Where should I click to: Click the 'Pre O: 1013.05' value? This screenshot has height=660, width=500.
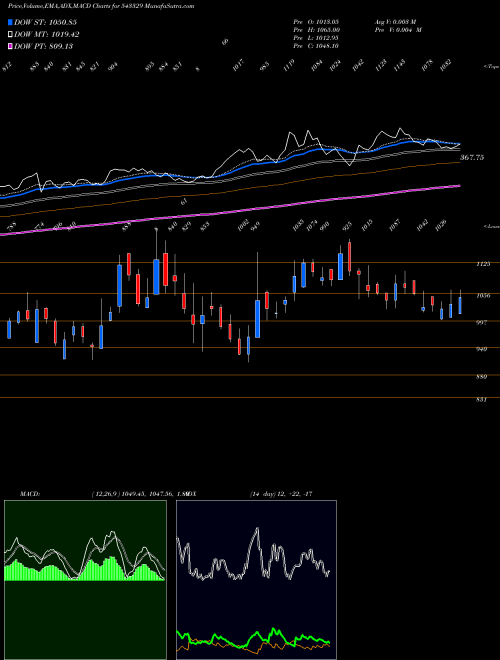316,21
